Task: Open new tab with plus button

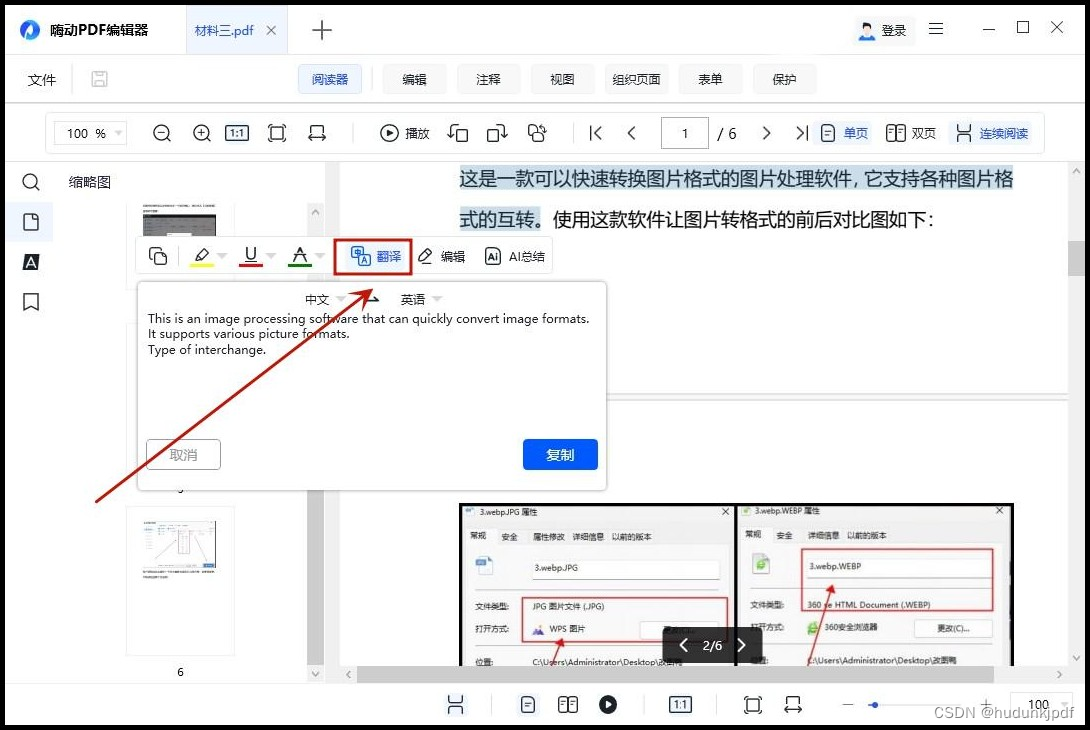Action: 322,30
